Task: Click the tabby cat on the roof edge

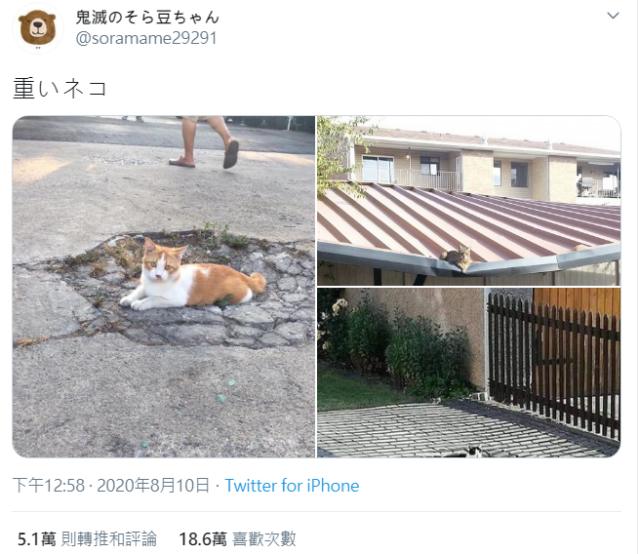Action: click(457, 257)
